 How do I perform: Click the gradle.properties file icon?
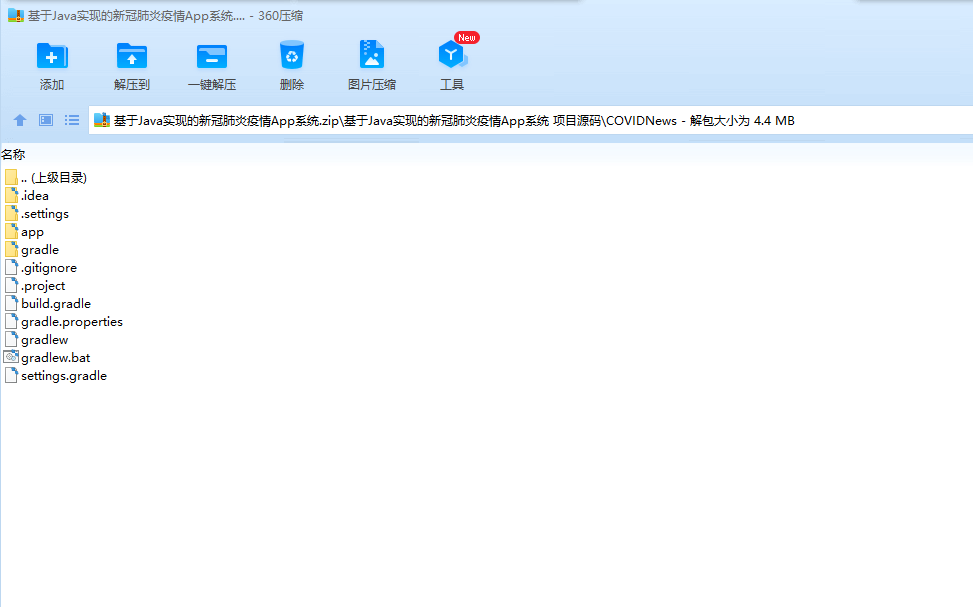[x=11, y=321]
